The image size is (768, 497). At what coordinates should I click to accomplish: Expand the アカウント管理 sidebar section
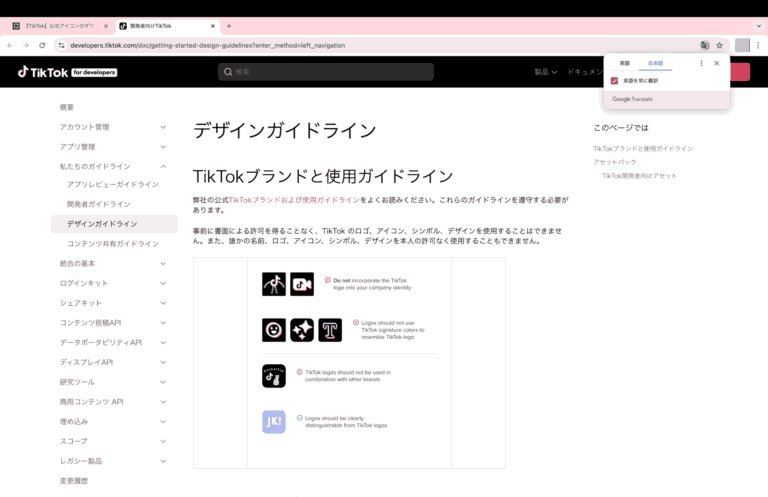pos(163,127)
